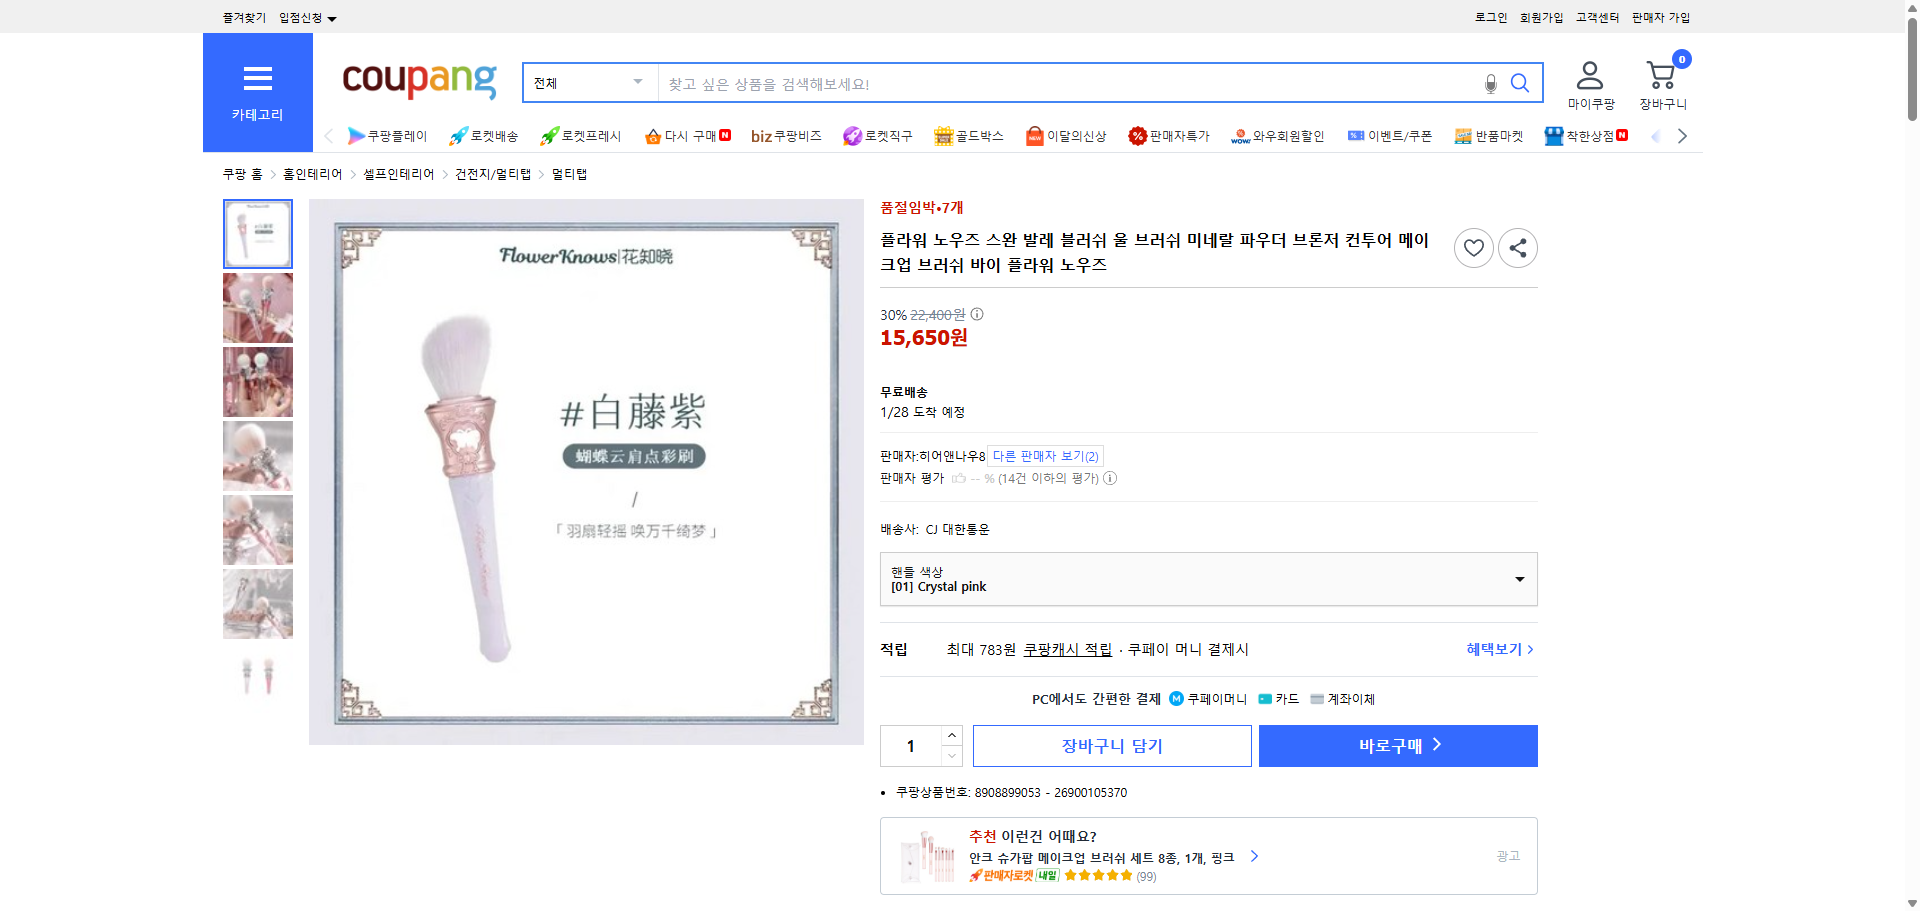Navigate to 셀프인테리어 in the breadcrumb
This screenshot has width=1920, height=911.
399,173
